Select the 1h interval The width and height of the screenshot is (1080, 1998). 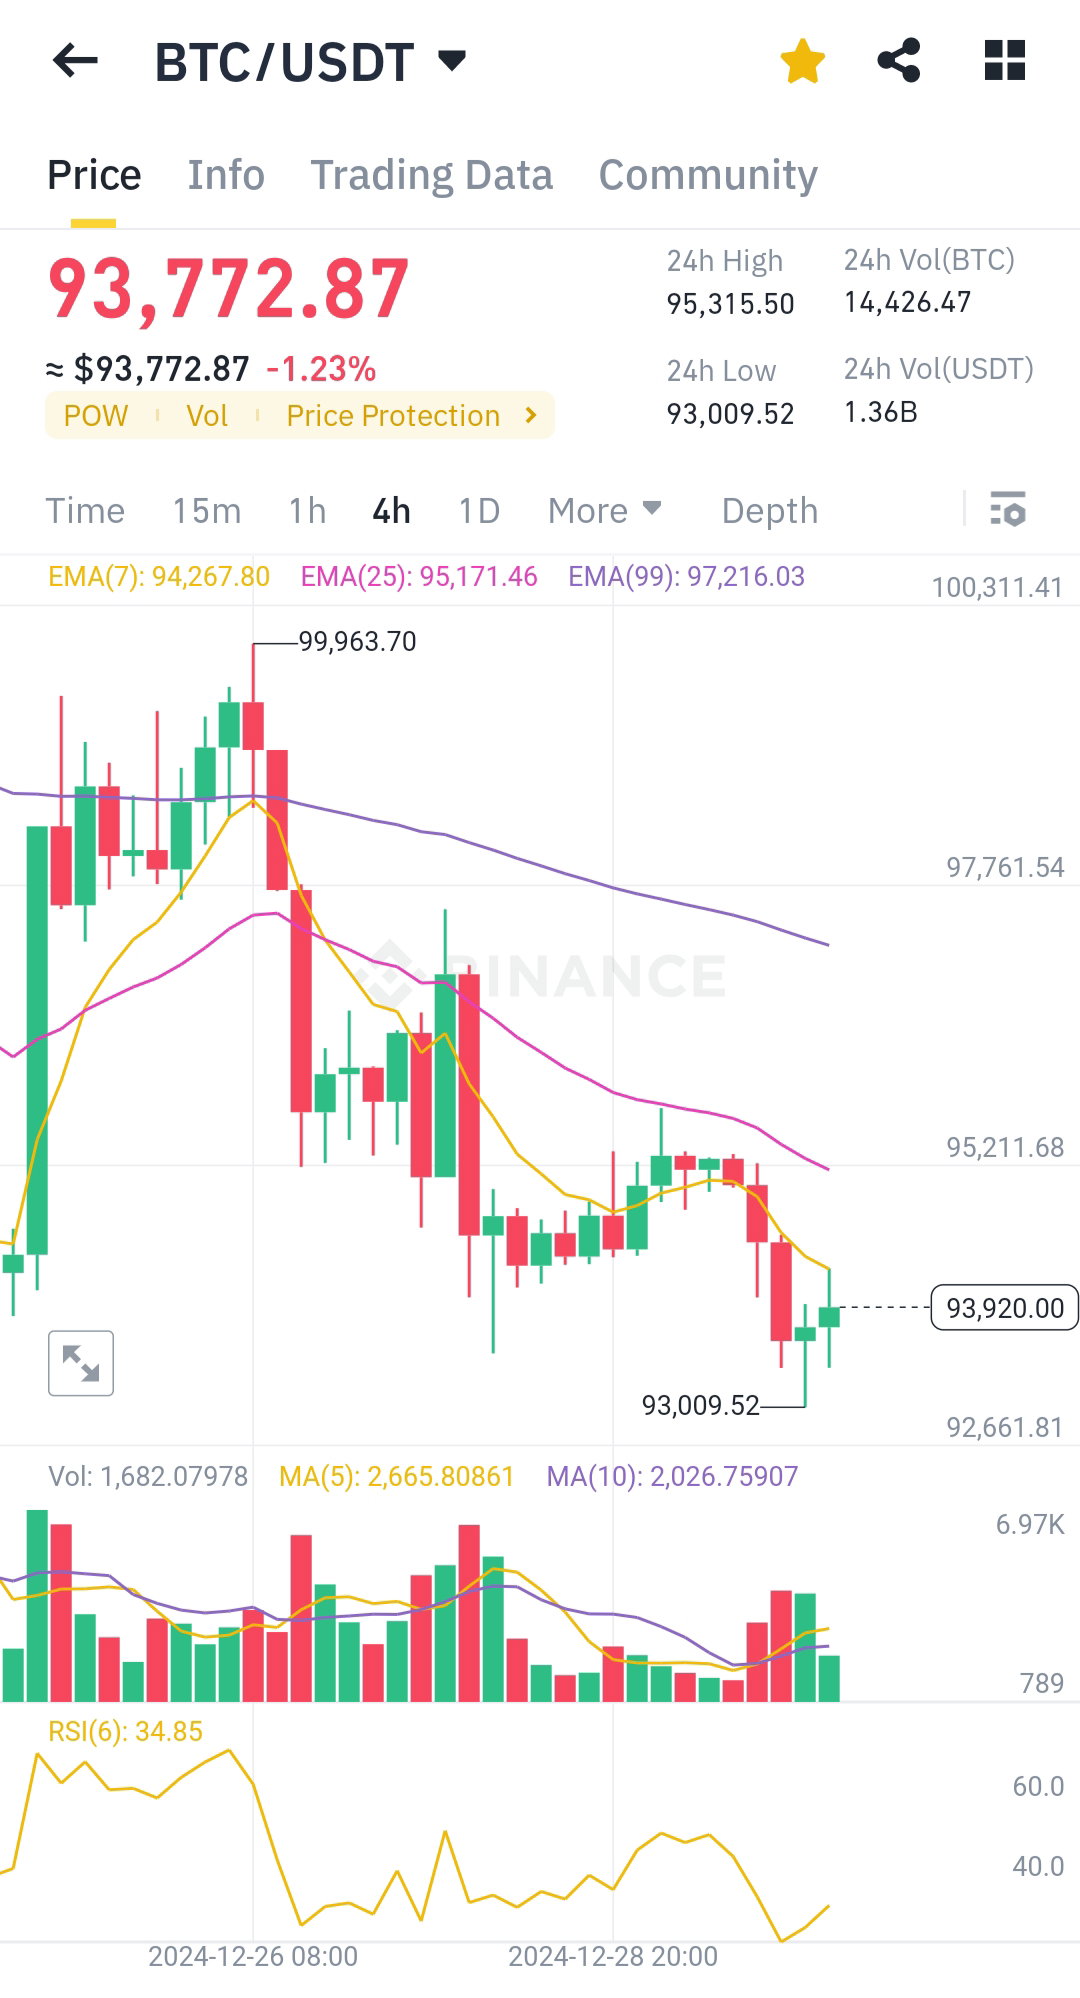pyautogui.click(x=307, y=511)
